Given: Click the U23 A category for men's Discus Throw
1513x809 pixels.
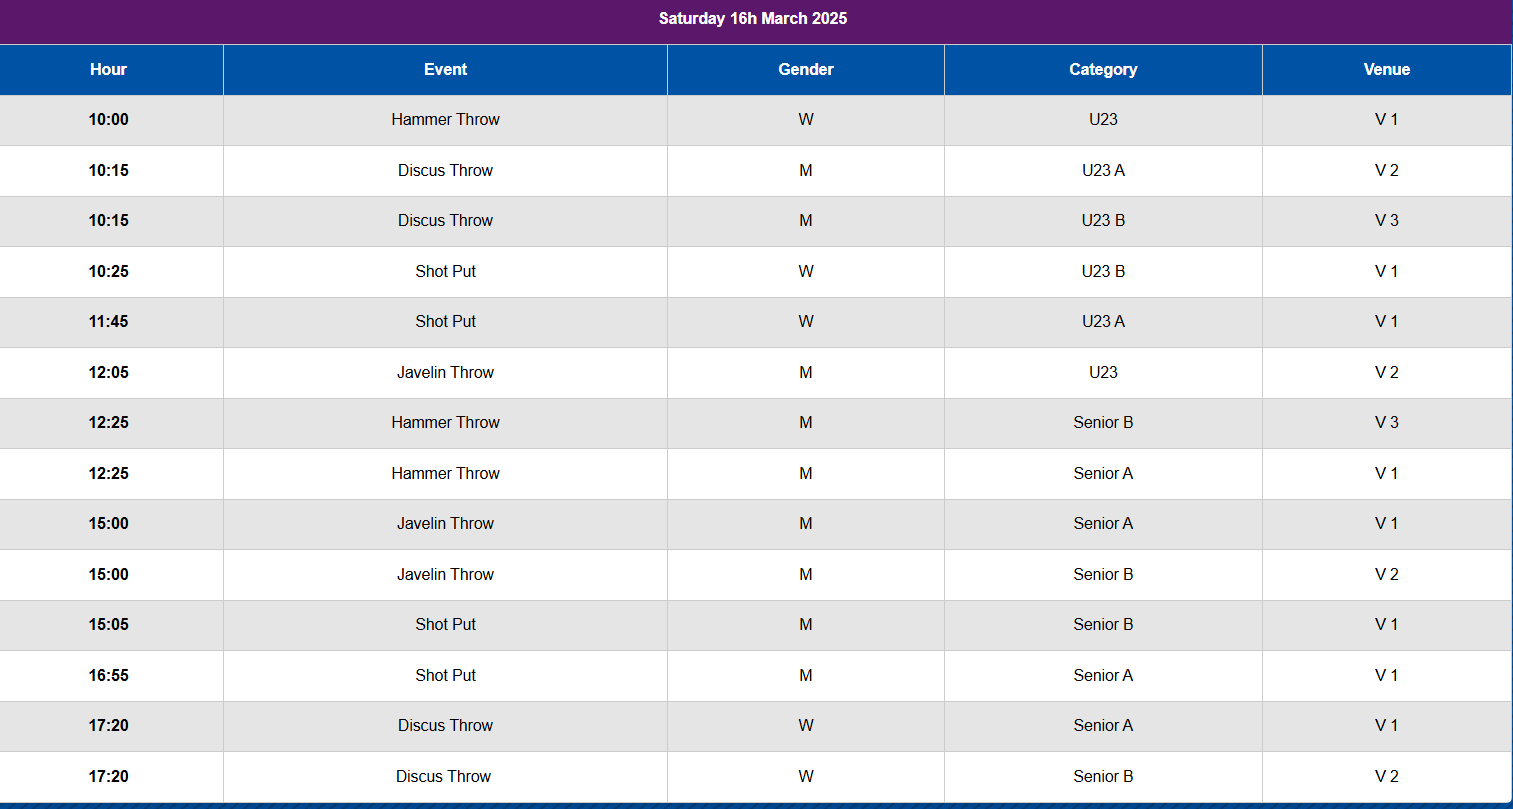Looking at the screenshot, I should tap(1102, 170).
